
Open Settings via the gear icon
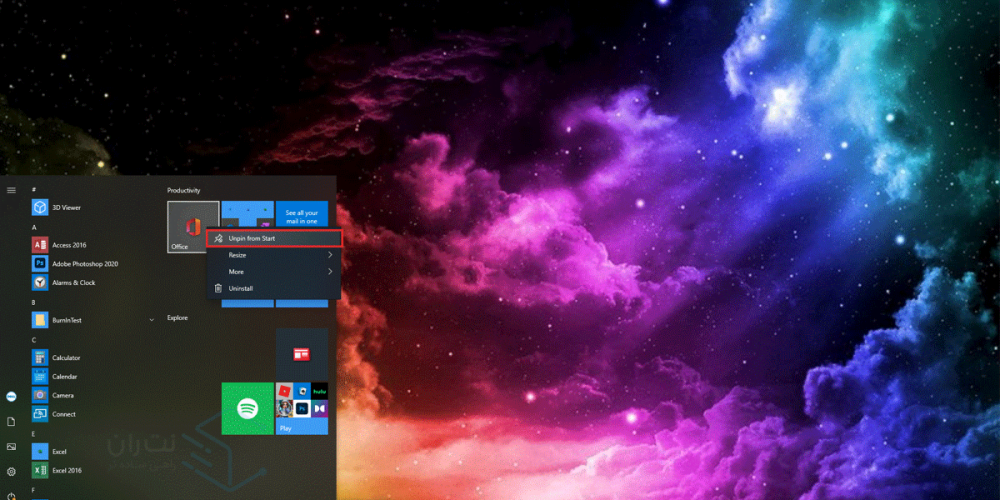point(11,471)
